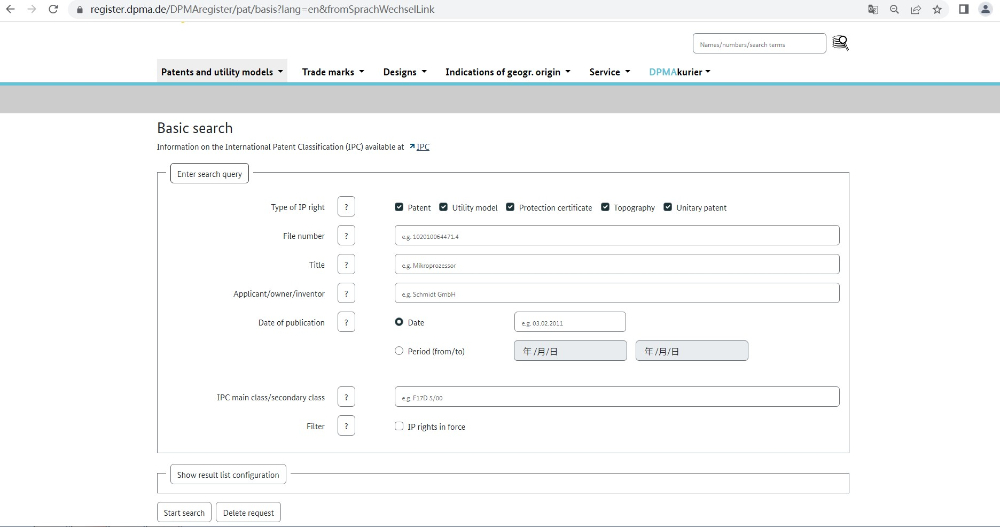Image resolution: width=1000 pixels, height=527 pixels.
Task: Uncheck the Utility model checkbox
Action: pyautogui.click(x=444, y=207)
